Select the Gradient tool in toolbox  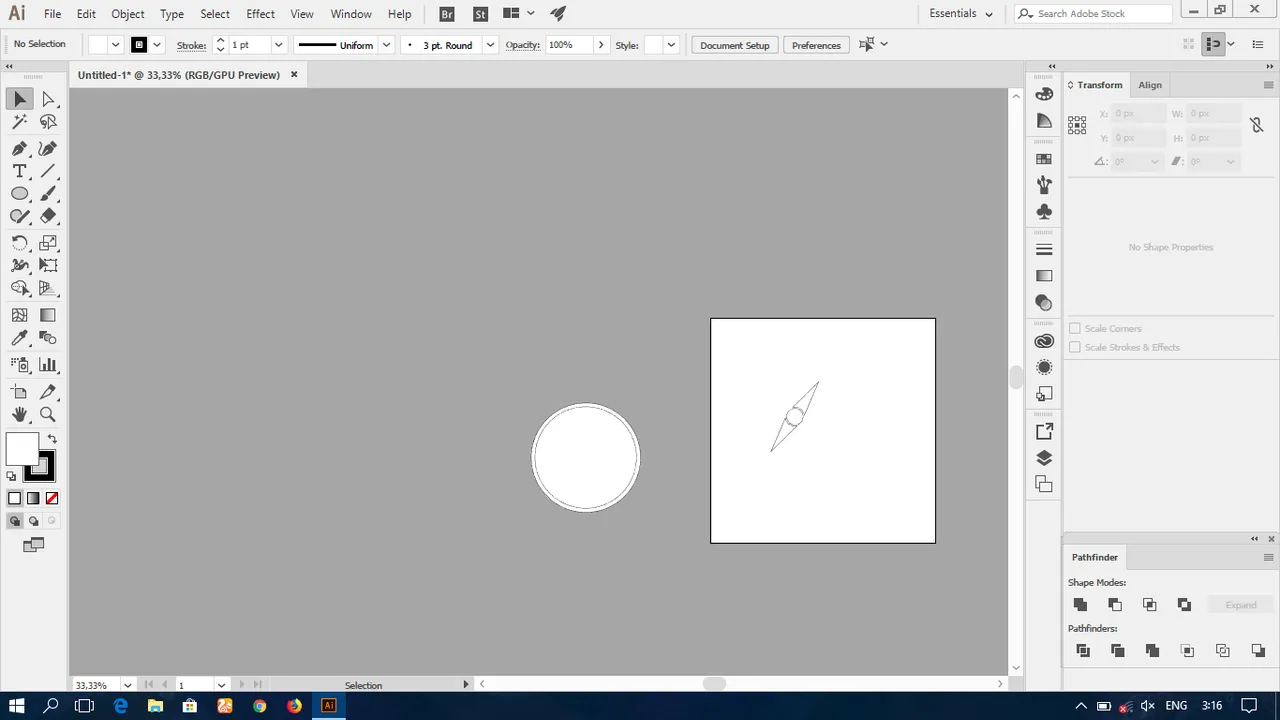pyautogui.click(x=48, y=316)
